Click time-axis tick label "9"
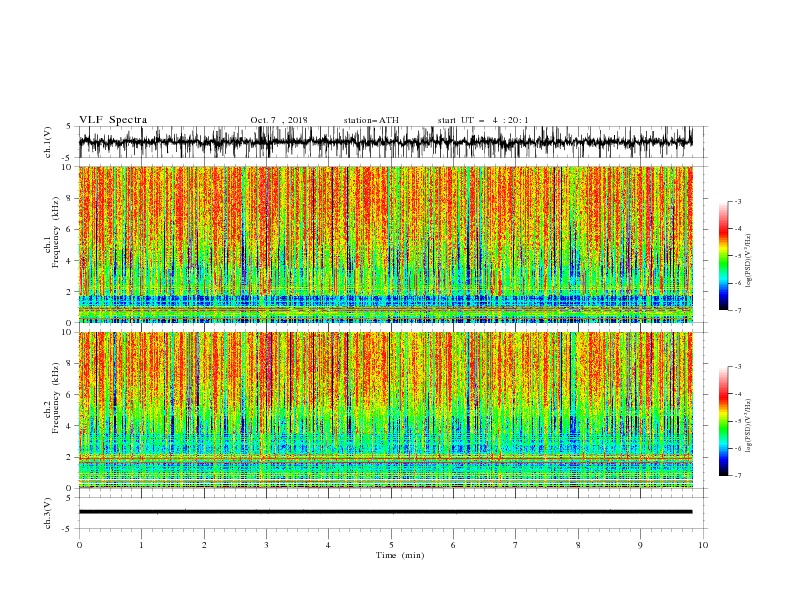The width and height of the screenshot is (792, 612). pyautogui.click(x=640, y=545)
